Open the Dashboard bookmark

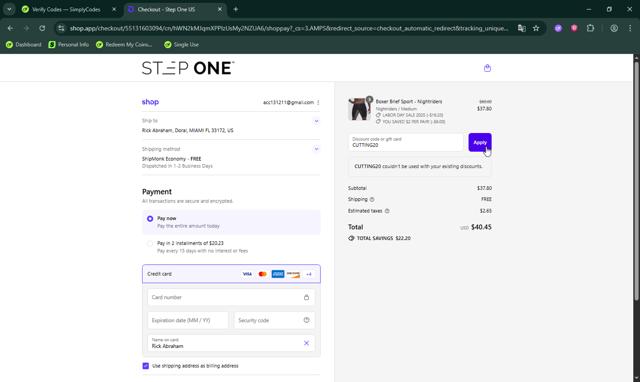pos(23,44)
